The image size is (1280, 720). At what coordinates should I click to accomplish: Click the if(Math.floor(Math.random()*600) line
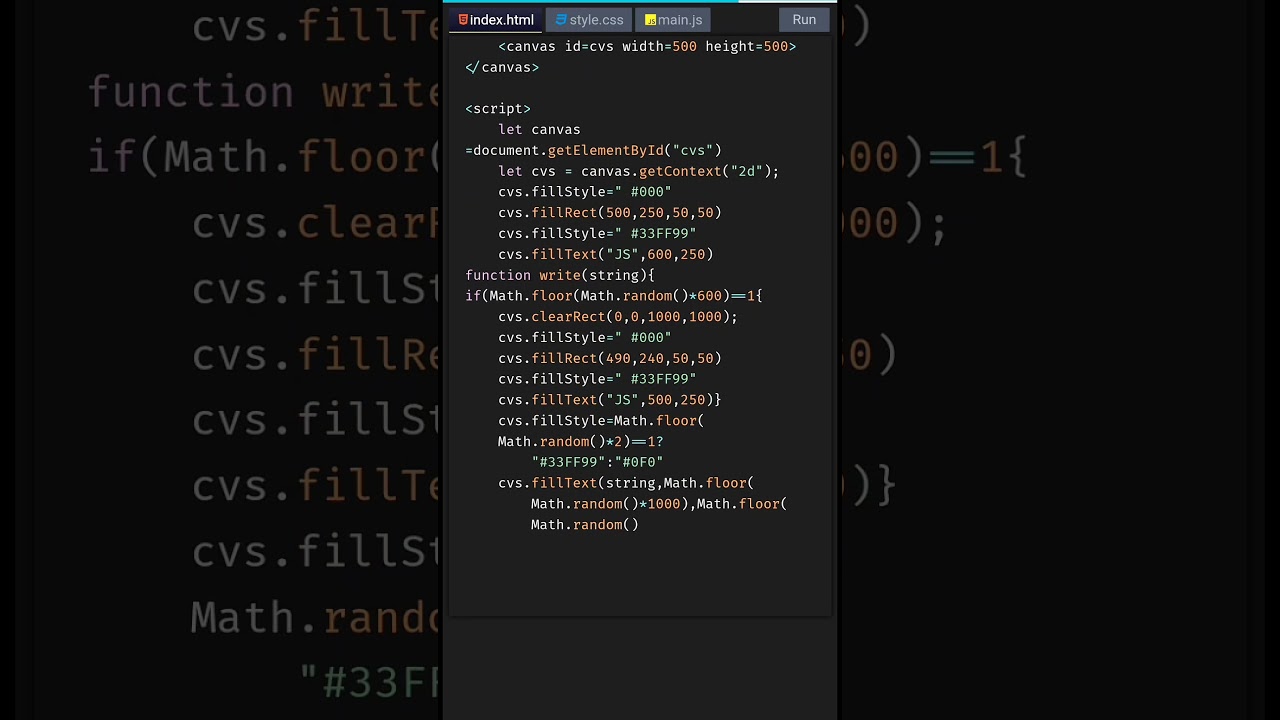tap(614, 296)
